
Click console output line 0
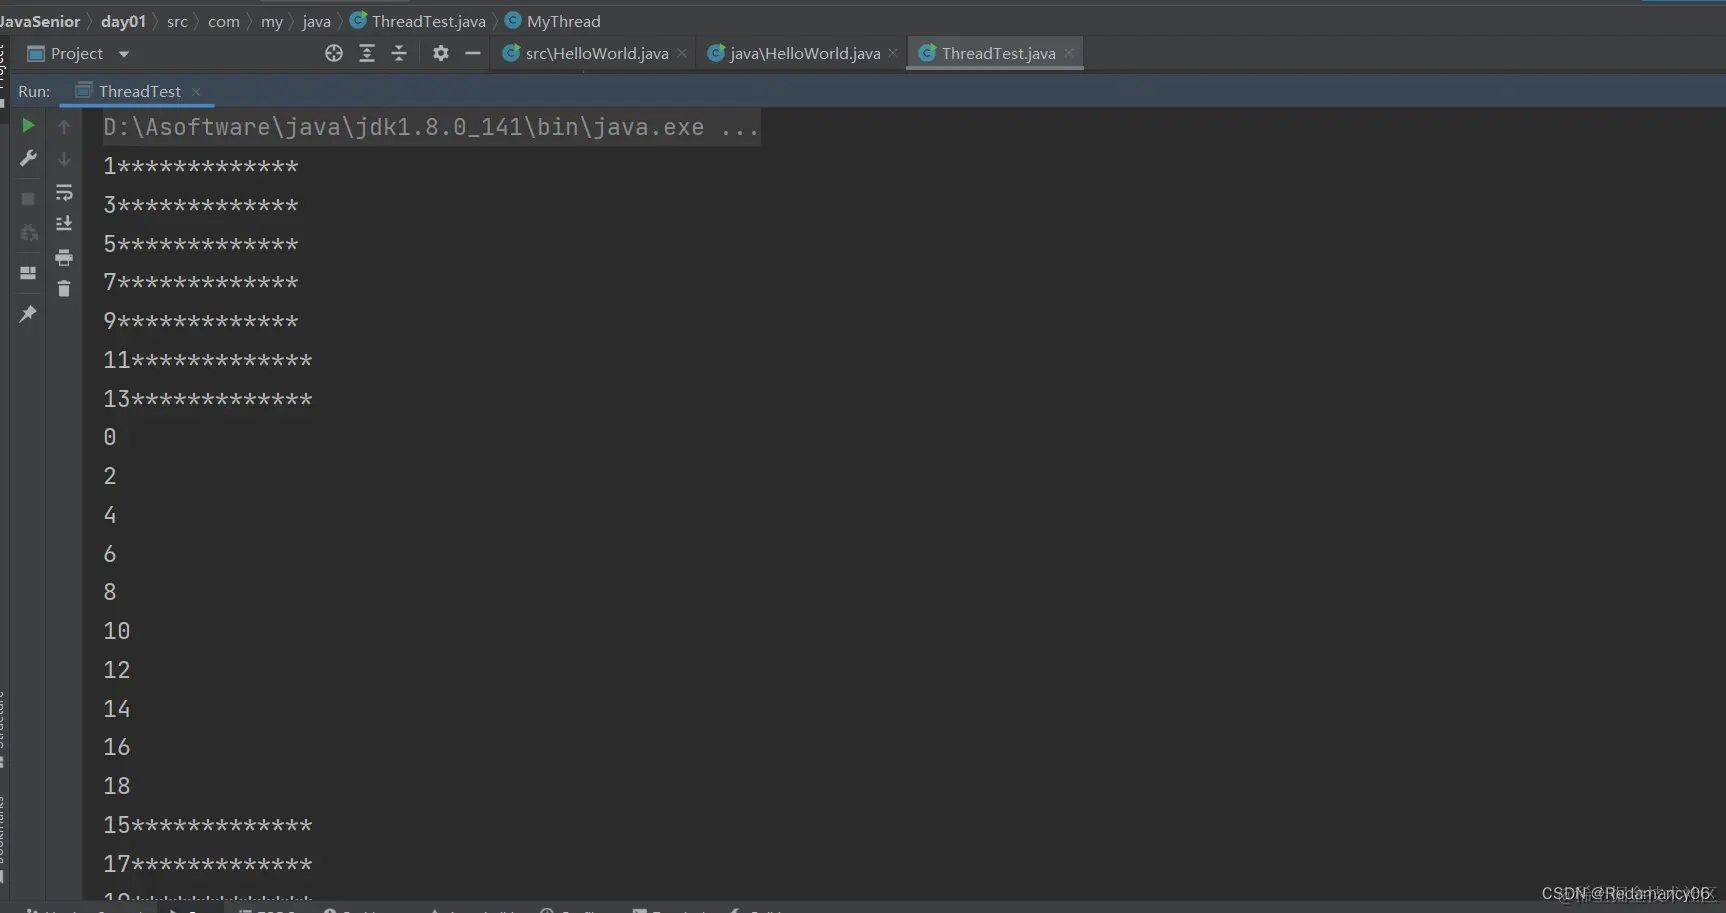[x=110, y=437]
